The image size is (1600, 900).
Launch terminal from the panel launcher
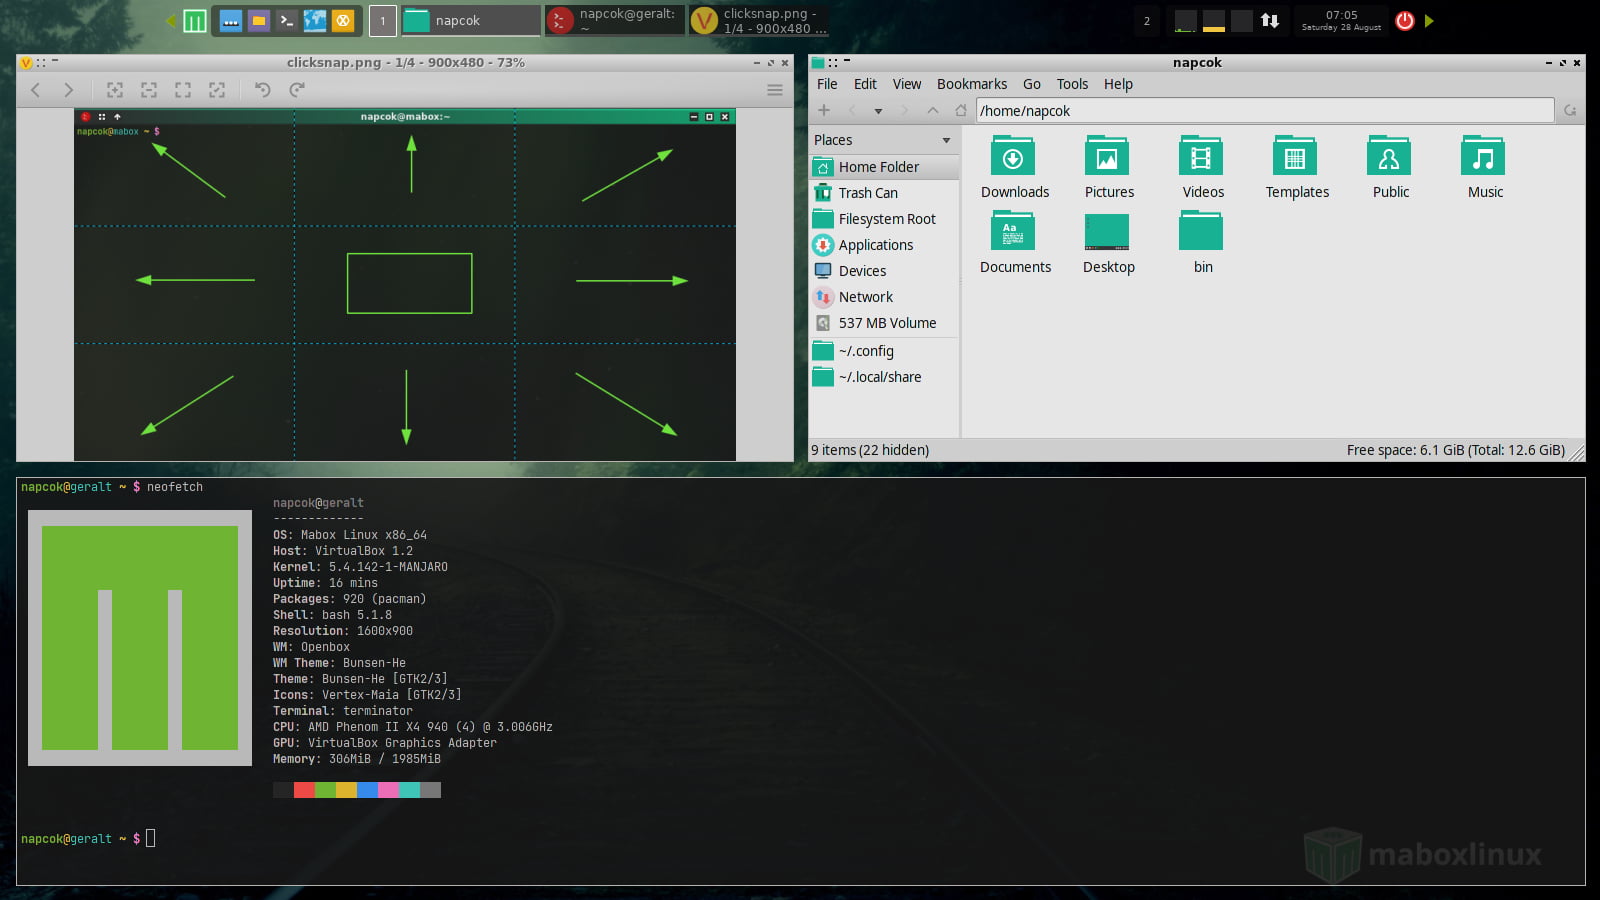(287, 20)
